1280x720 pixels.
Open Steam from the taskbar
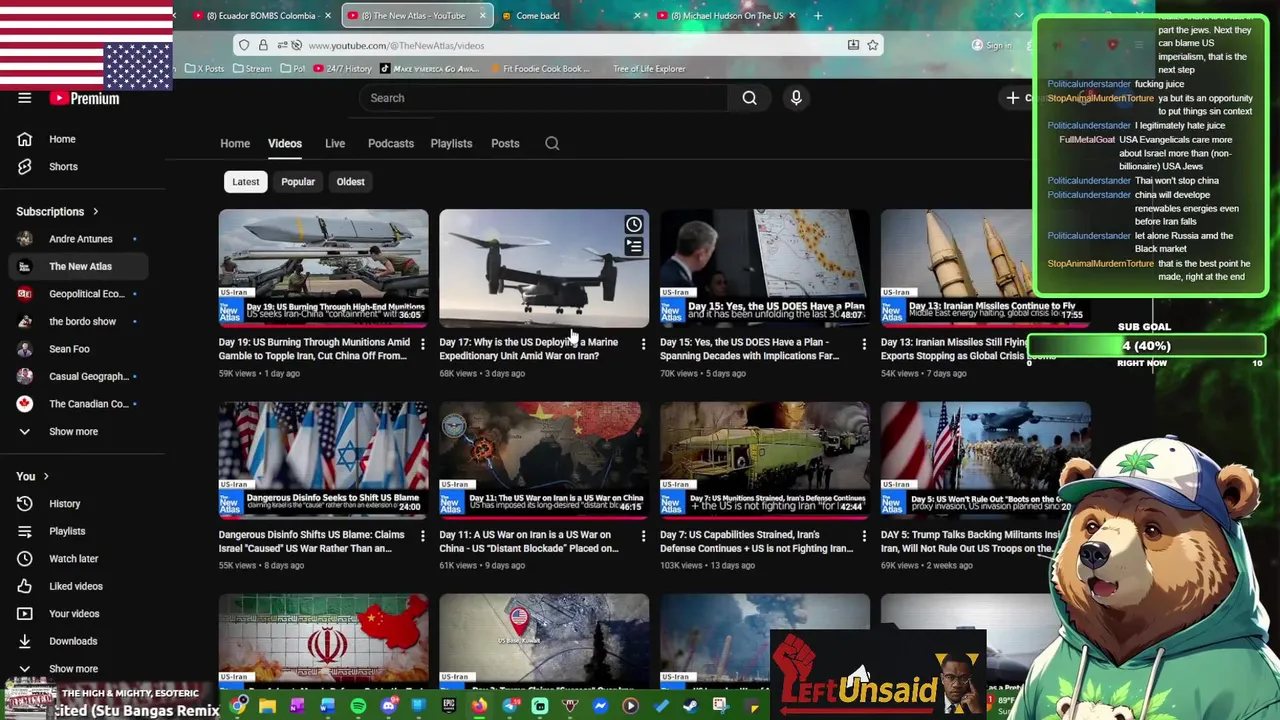coord(690,706)
